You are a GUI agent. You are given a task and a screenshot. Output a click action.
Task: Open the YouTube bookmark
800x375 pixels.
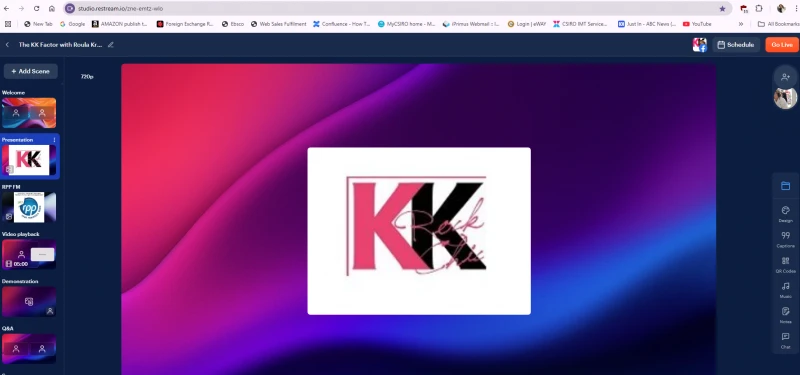[697, 24]
